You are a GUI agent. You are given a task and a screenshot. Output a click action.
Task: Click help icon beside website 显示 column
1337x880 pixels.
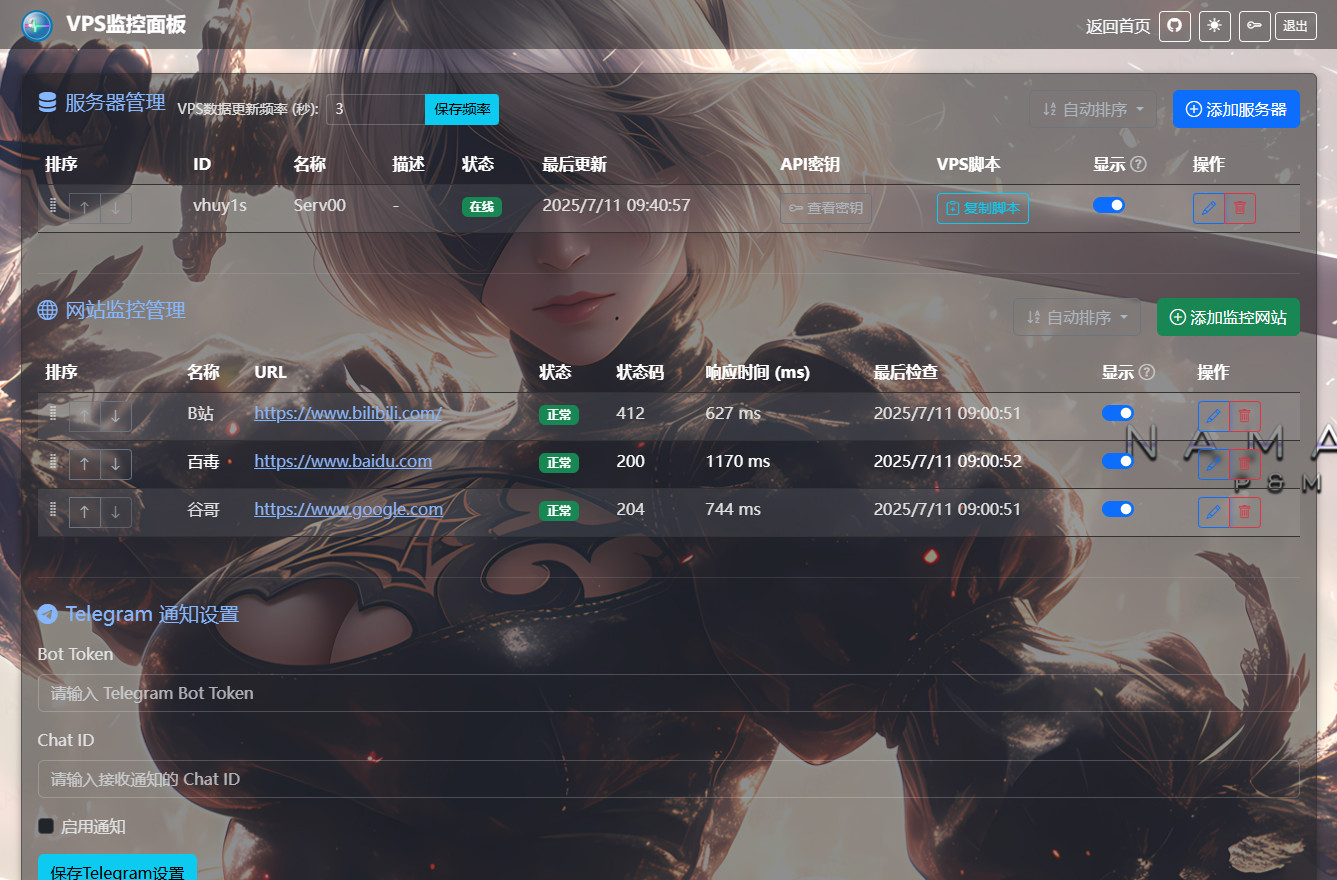click(1147, 372)
